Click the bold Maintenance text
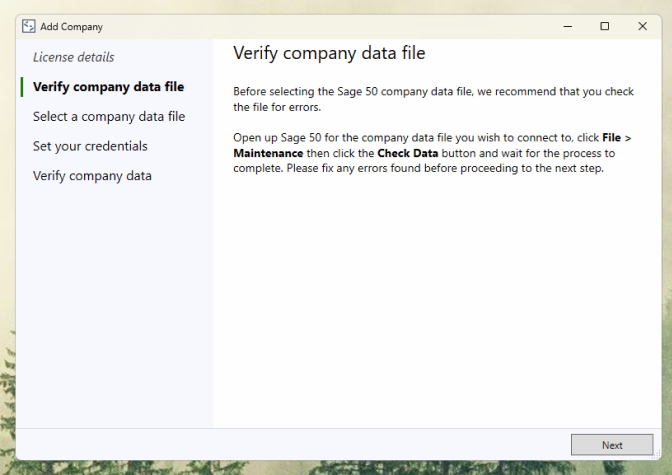Viewport: 672px width, 475px height. [268, 153]
